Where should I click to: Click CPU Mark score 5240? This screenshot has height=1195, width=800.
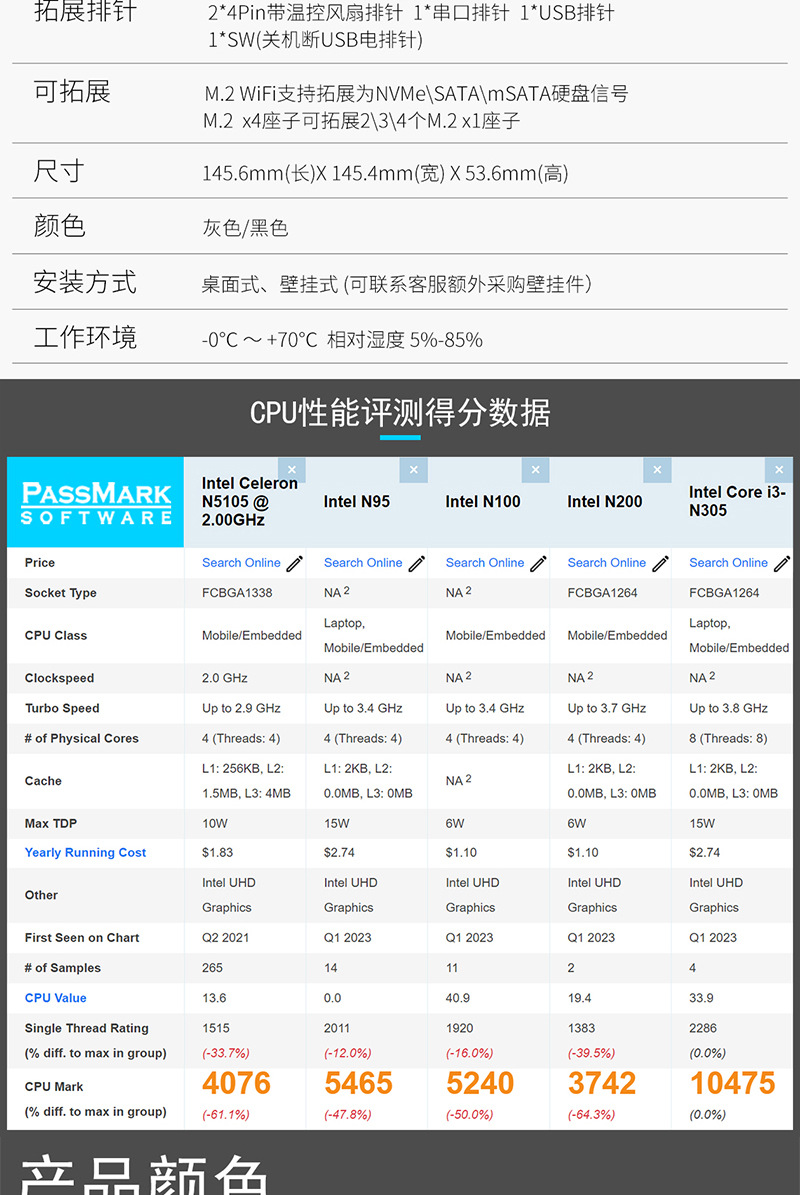tap(480, 1083)
